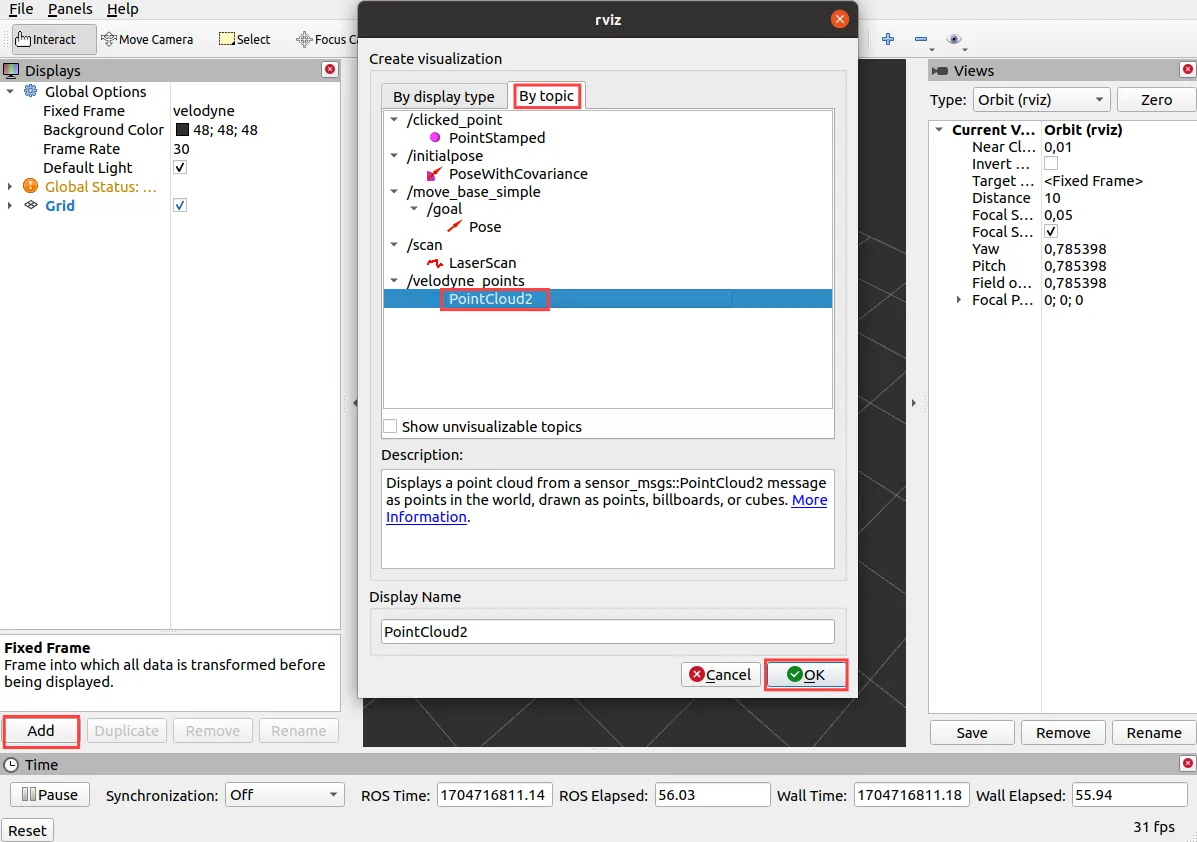Confirm dialog with OK button

pyautogui.click(x=806, y=675)
